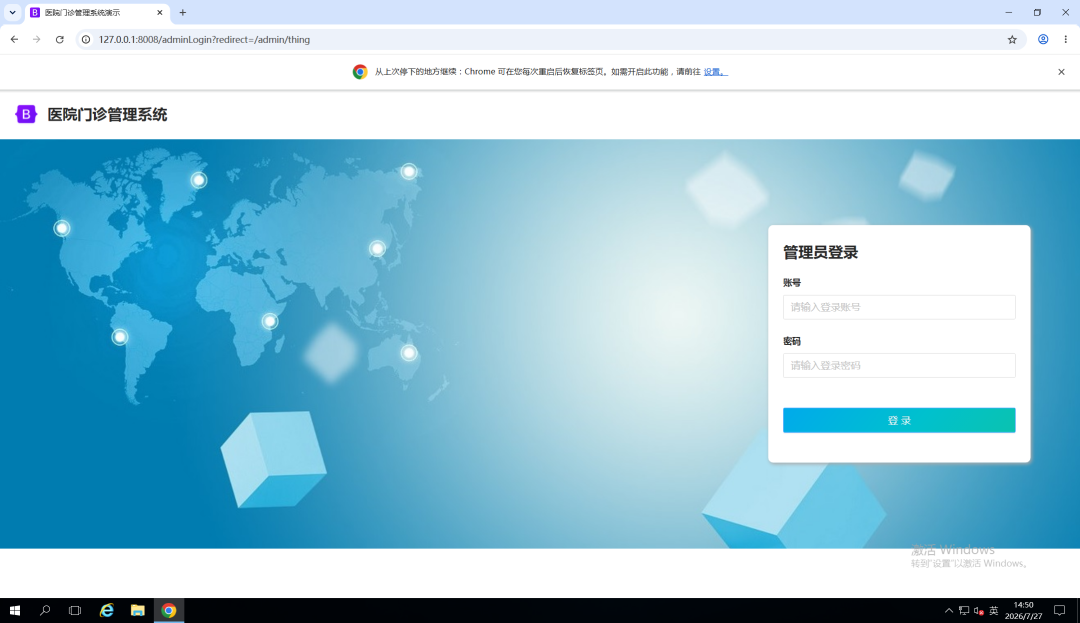Viewport: 1080px width, 623px height.
Task: Focus the 密码 password input field
Action: [x=899, y=366]
